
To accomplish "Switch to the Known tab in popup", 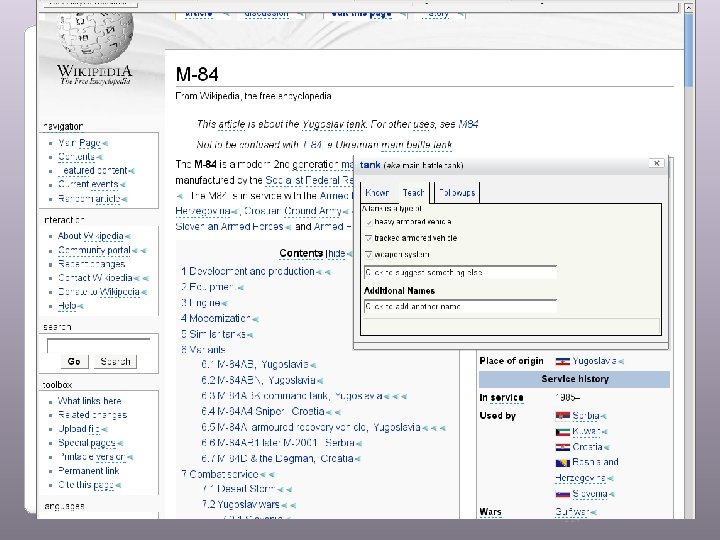I will [377, 193].
